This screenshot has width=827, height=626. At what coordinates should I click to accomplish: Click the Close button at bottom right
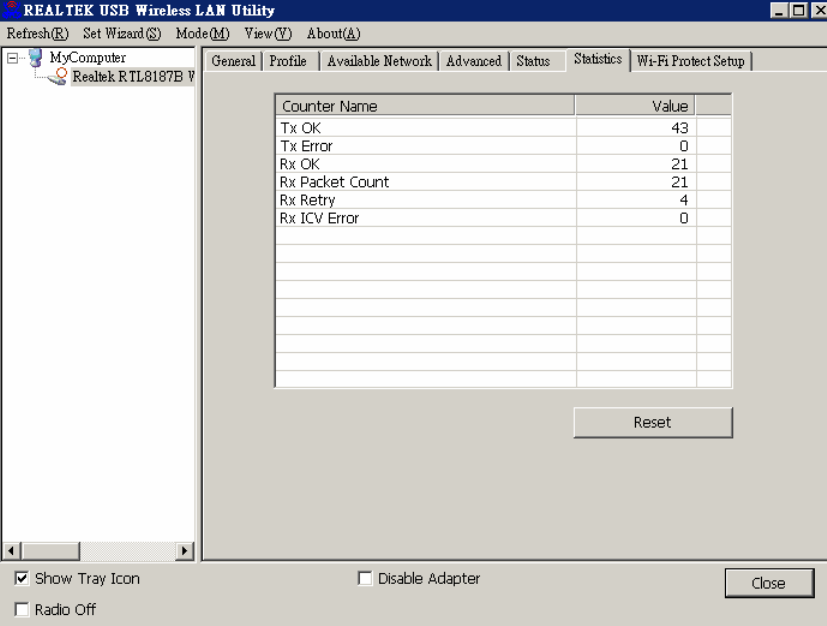point(769,583)
